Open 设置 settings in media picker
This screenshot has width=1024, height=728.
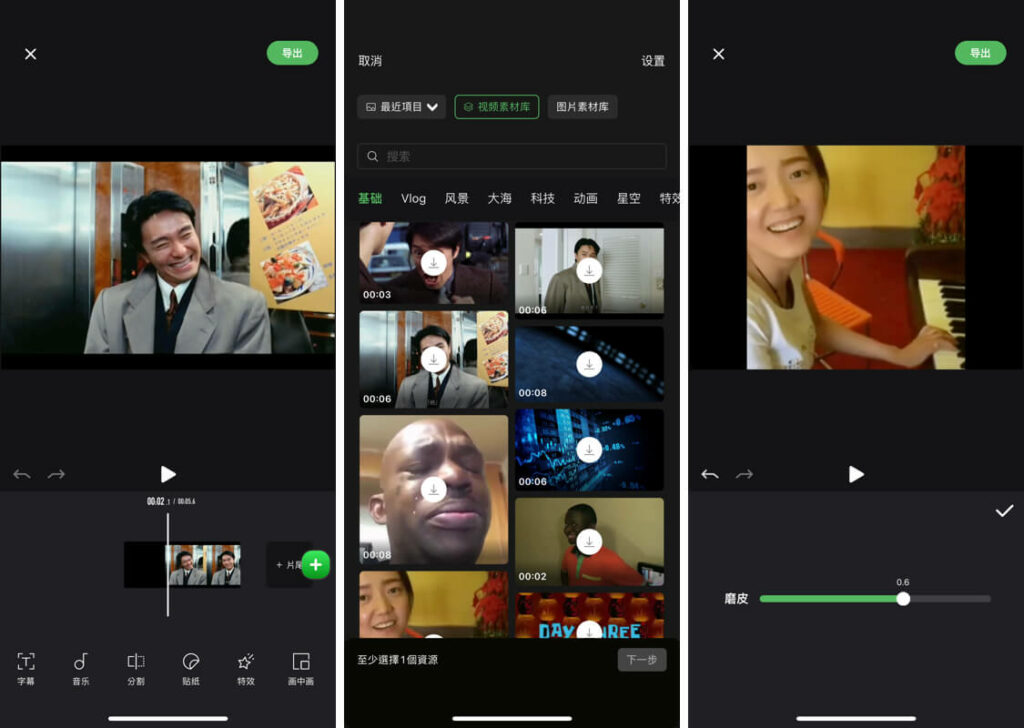[x=652, y=61]
